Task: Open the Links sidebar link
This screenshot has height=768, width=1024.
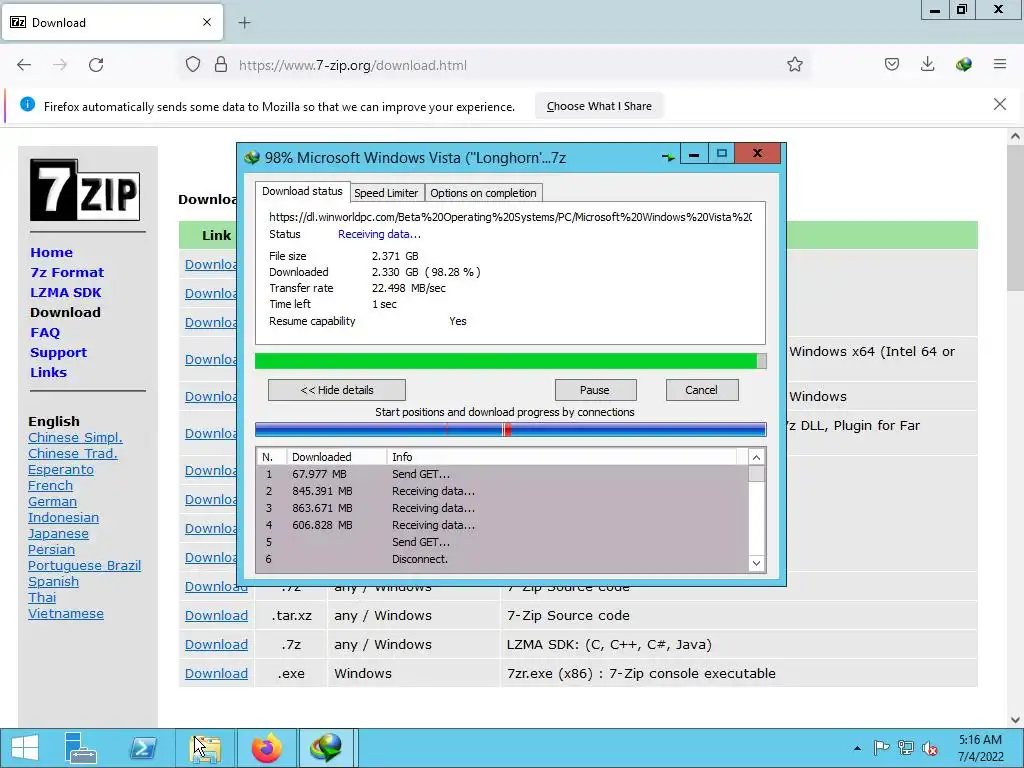Action: [48, 372]
